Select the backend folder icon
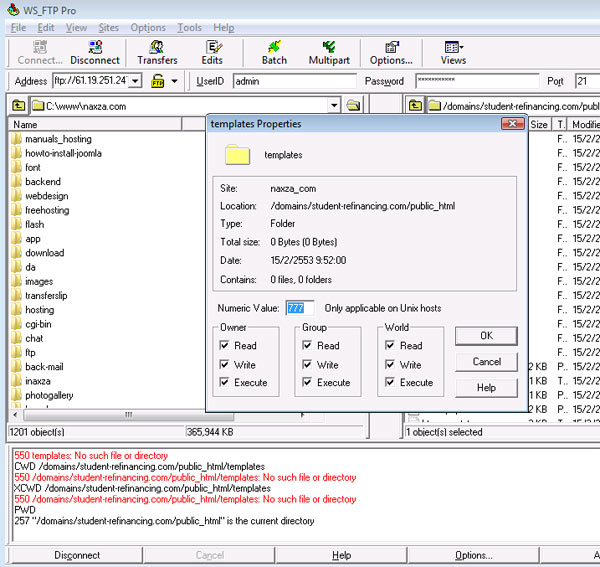The height and width of the screenshot is (567, 600). [x=16, y=181]
